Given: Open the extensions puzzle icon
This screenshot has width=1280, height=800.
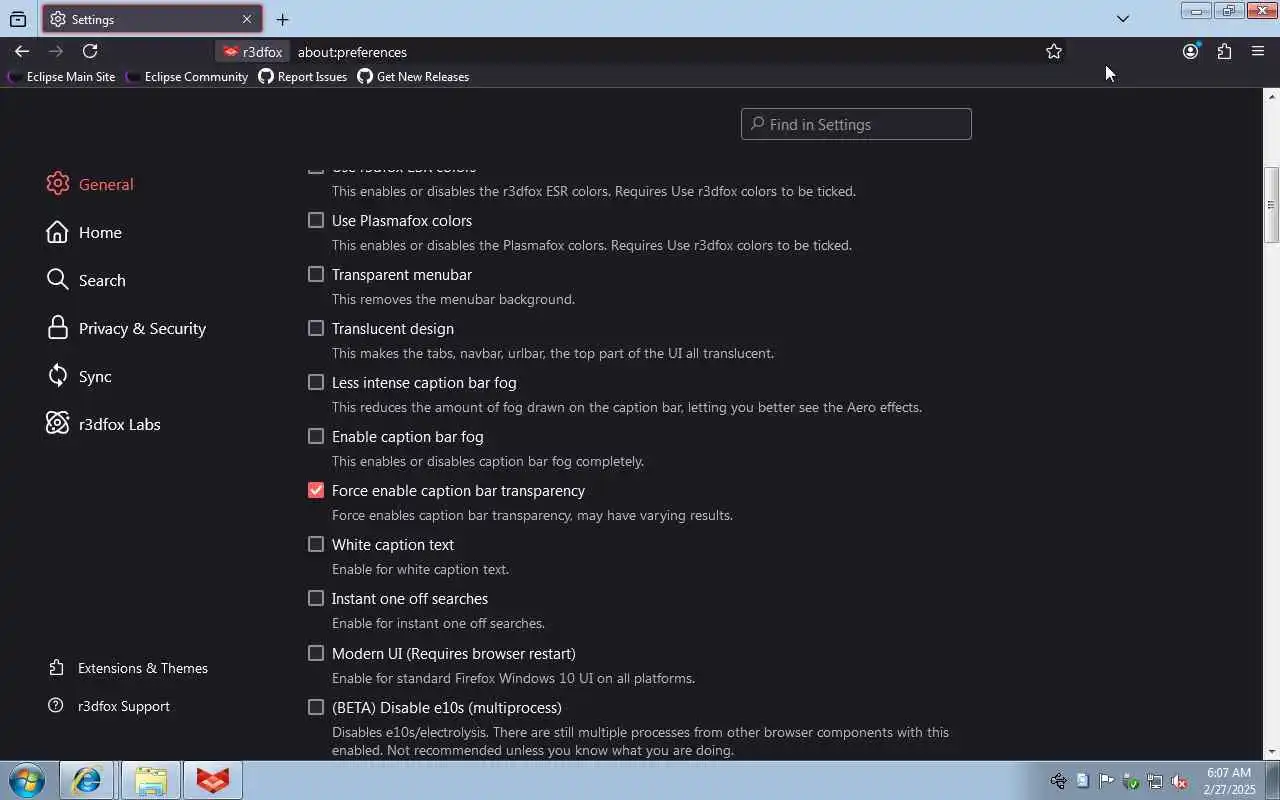Looking at the screenshot, I should [x=1224, y=51].
